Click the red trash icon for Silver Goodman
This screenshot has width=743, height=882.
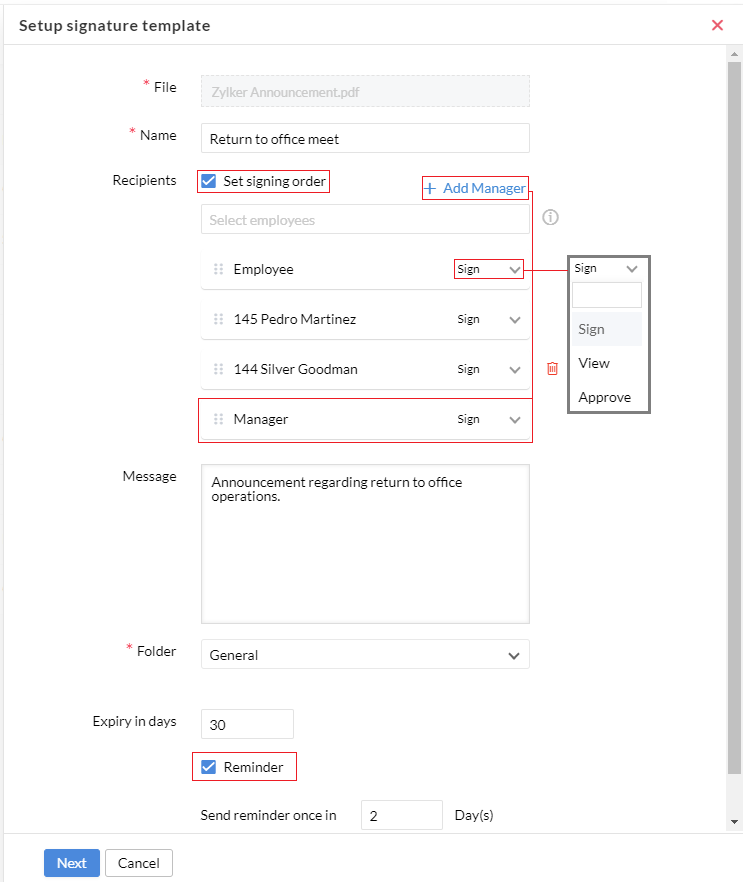552,369
